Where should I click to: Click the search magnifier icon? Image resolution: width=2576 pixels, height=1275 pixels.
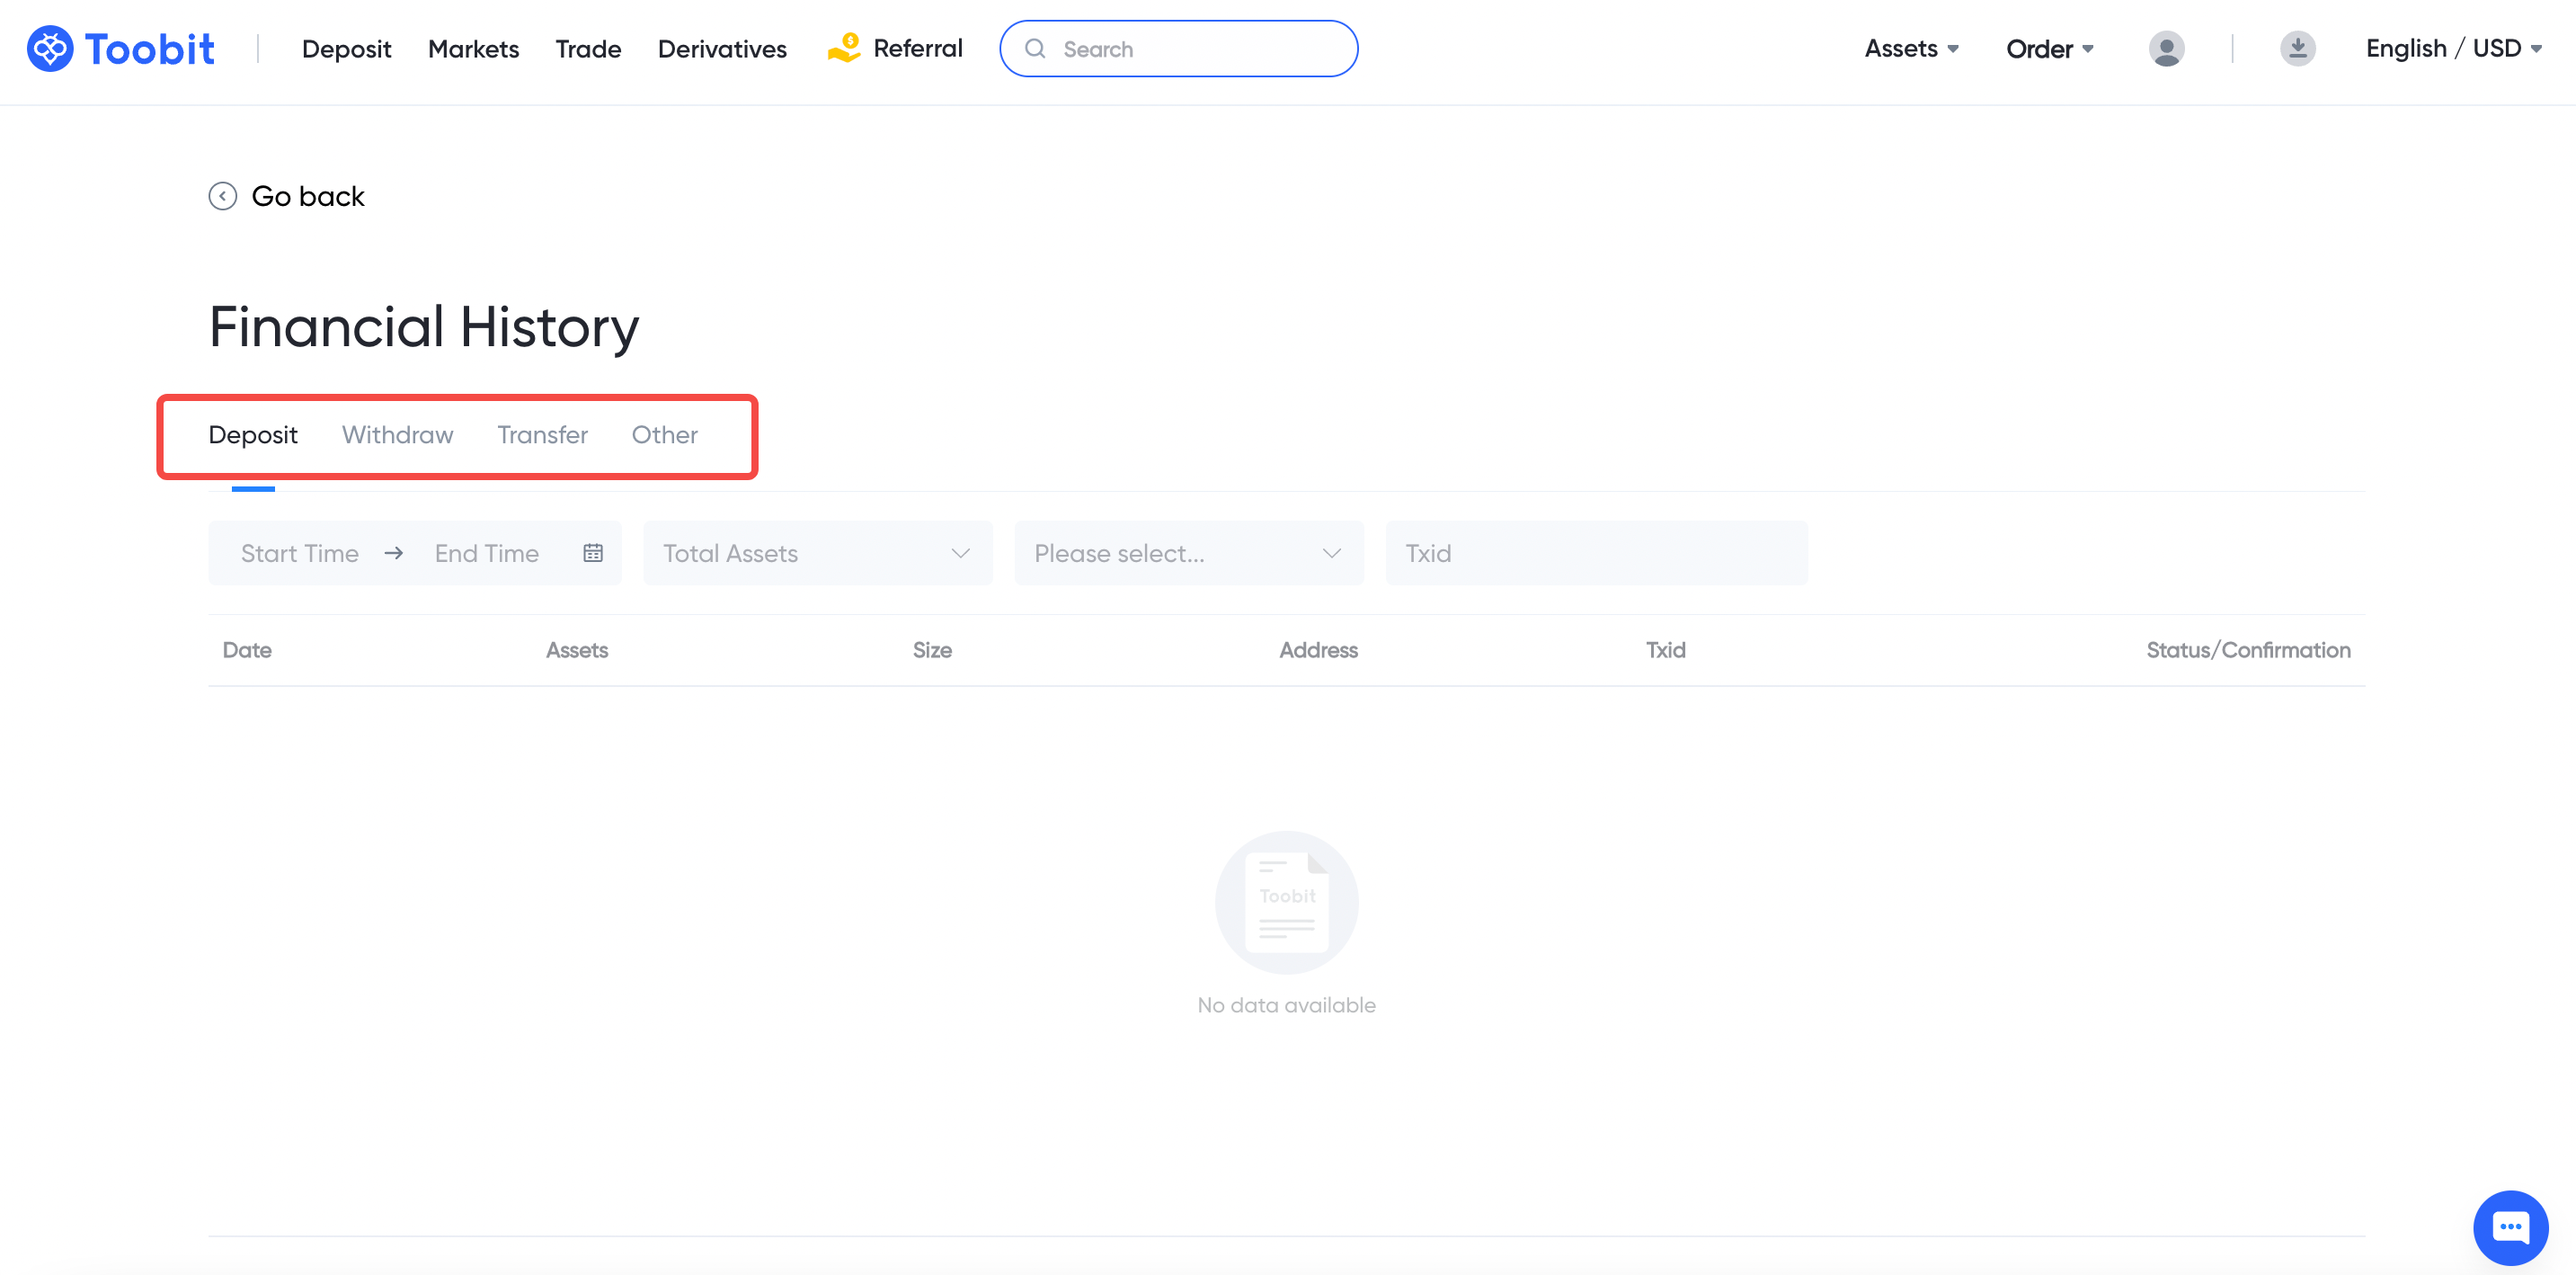coord(1035,49)
